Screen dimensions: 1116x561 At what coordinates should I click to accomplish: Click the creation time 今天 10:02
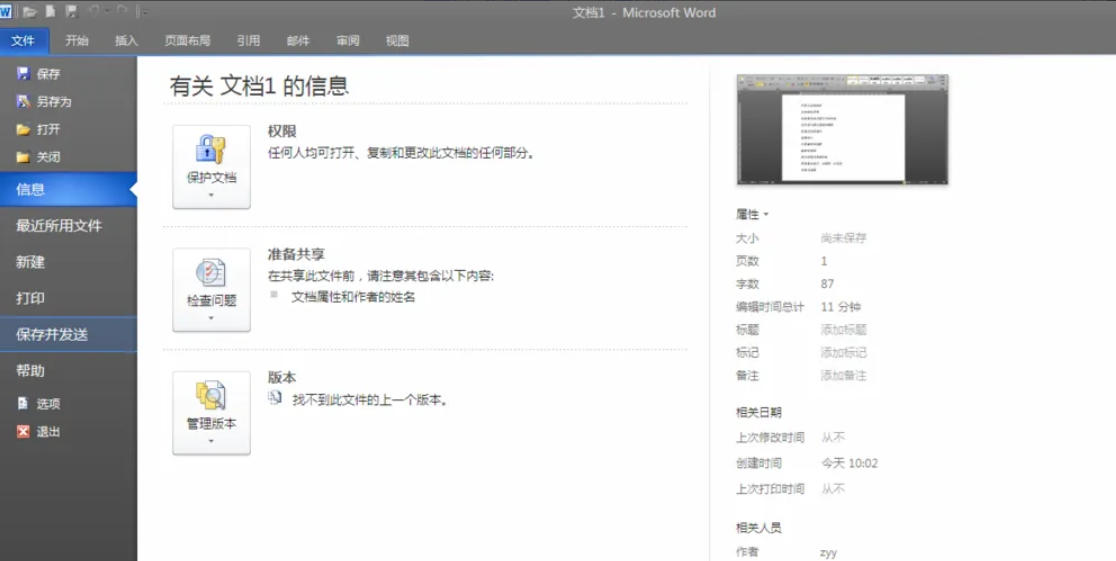[850, 463]
